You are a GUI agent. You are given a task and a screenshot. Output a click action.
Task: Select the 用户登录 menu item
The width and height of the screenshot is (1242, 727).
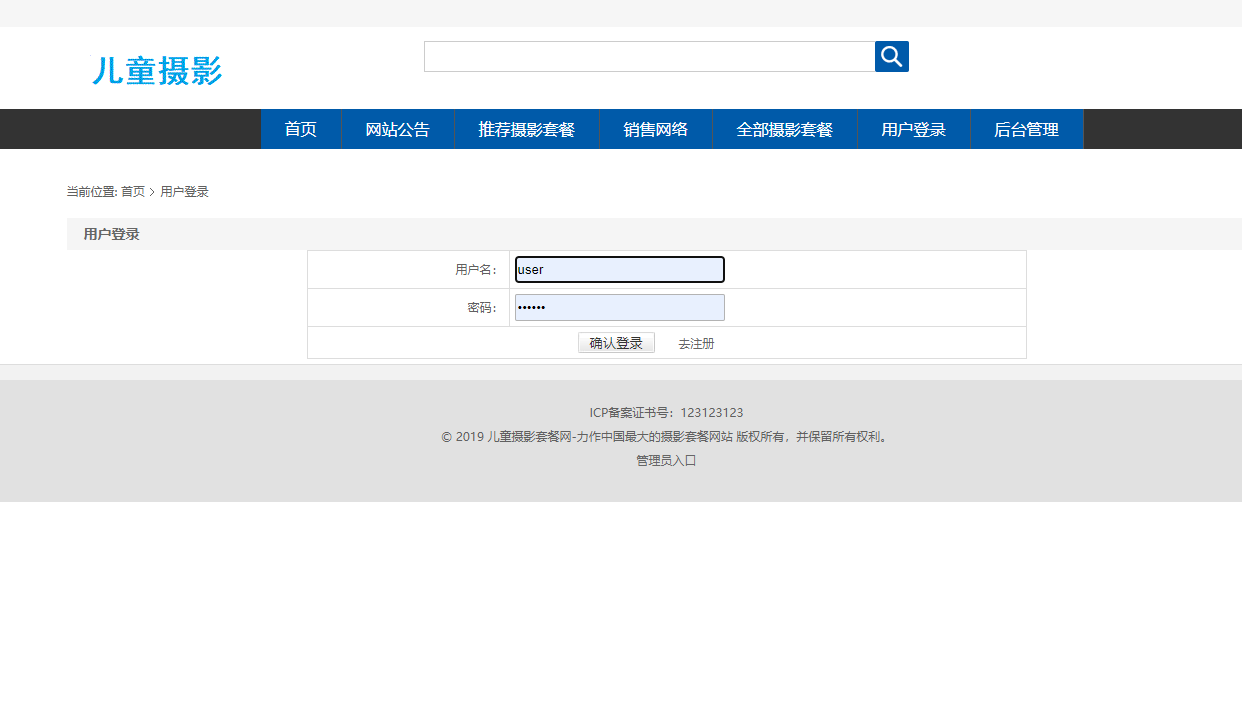pyautogui.click(x=913, y=129)
